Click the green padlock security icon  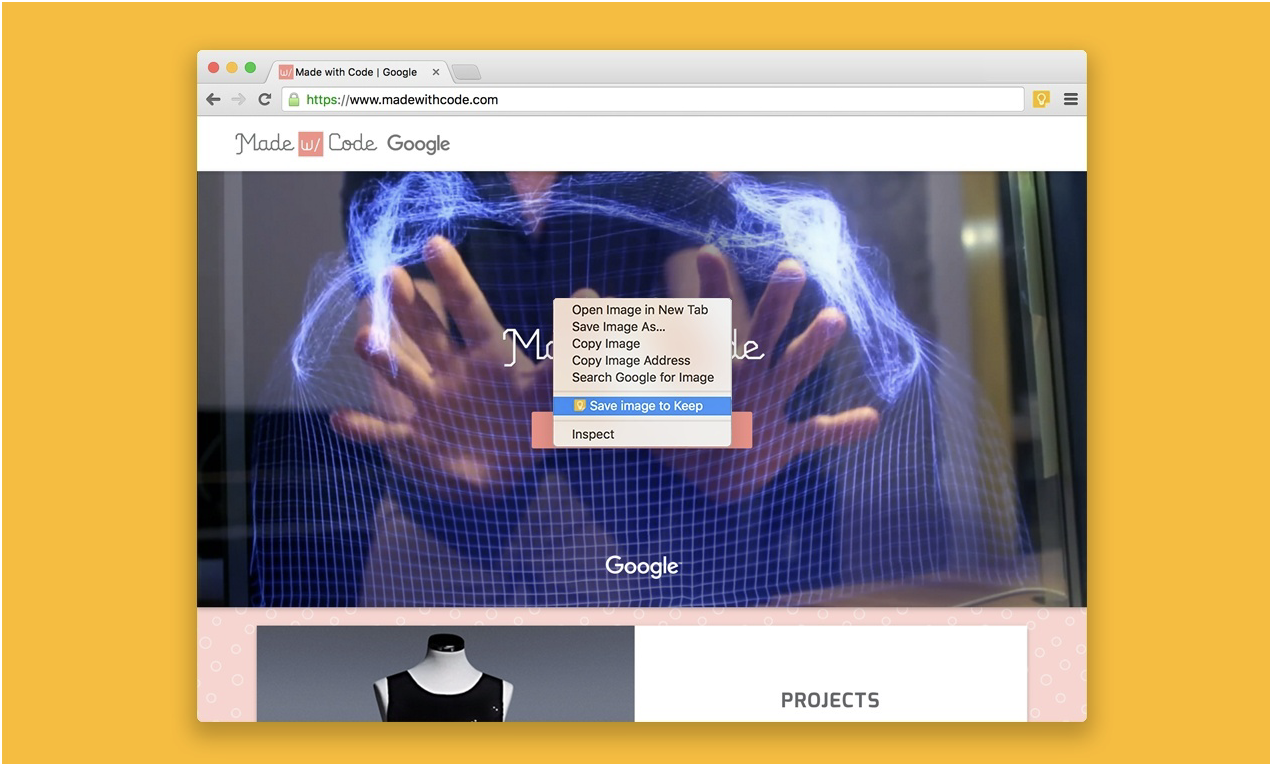(x=293, y=99)
